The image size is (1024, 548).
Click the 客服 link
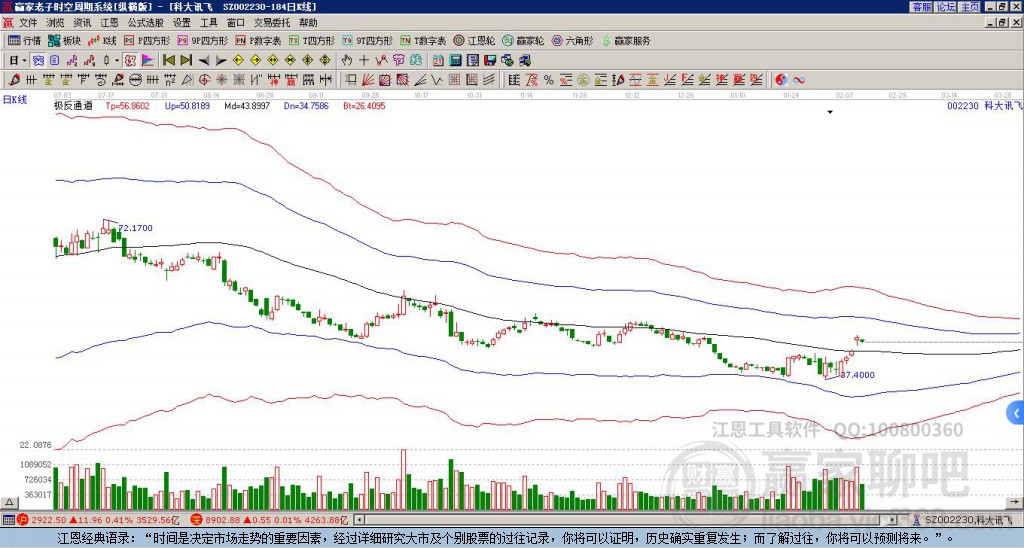[921, 7]
